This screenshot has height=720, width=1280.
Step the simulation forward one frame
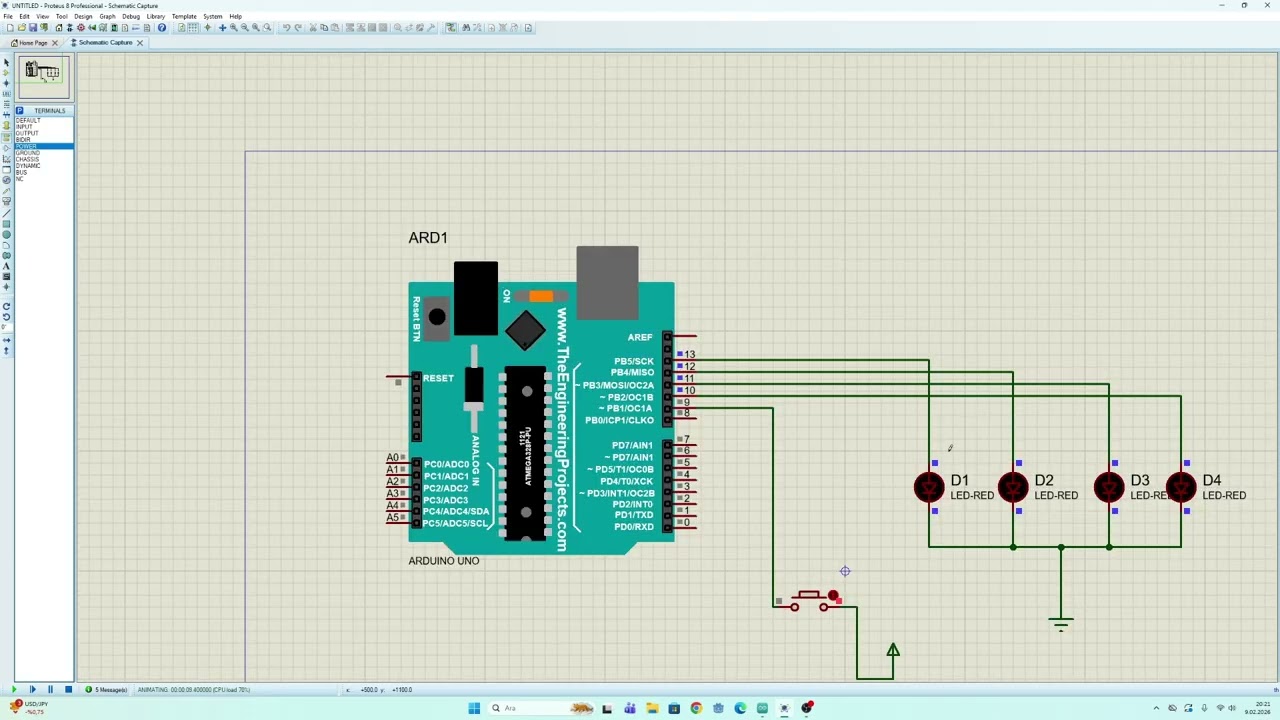[x=32, y=689]
